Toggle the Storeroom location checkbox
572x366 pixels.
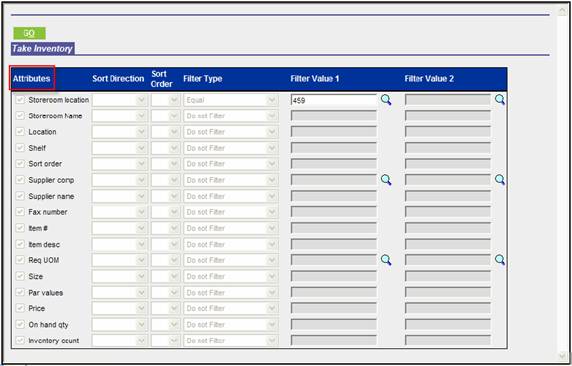[20, 100]
